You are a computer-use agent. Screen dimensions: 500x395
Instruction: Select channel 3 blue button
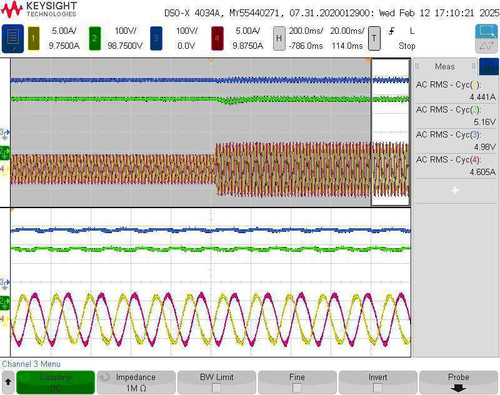point(156,38)
